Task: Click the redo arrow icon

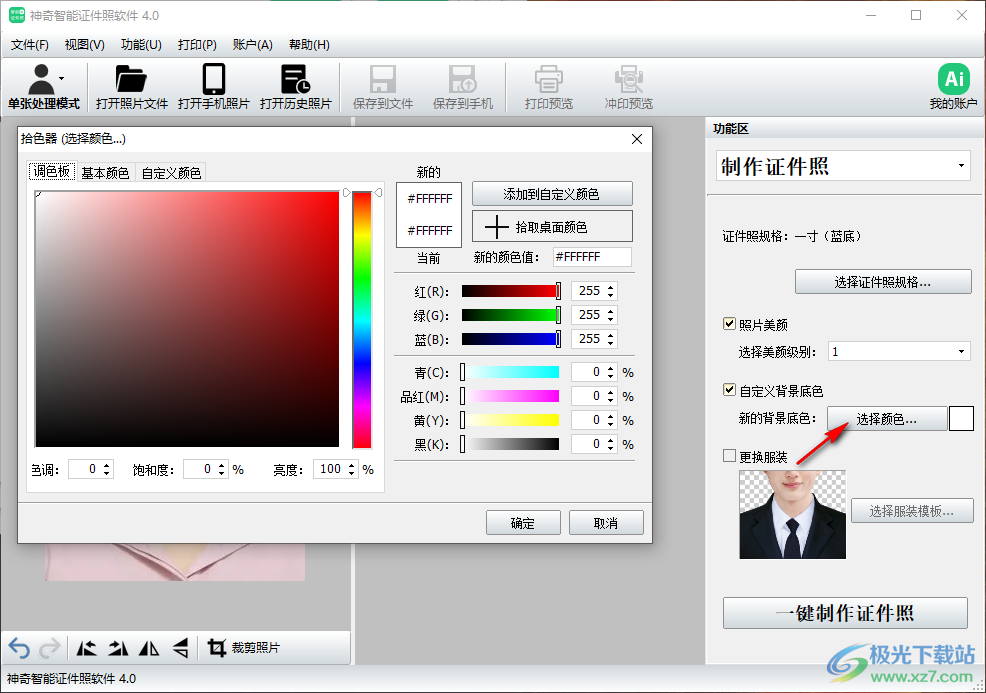Action: (x=50, y=647)
